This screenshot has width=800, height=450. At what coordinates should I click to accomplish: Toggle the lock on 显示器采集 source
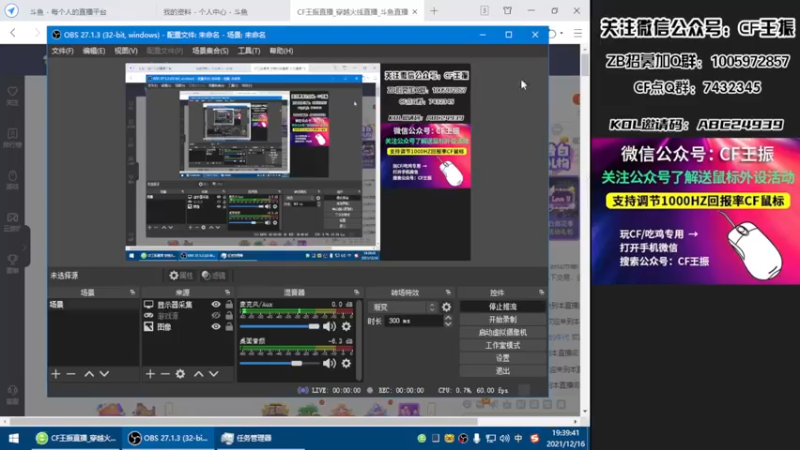[229, 305]
